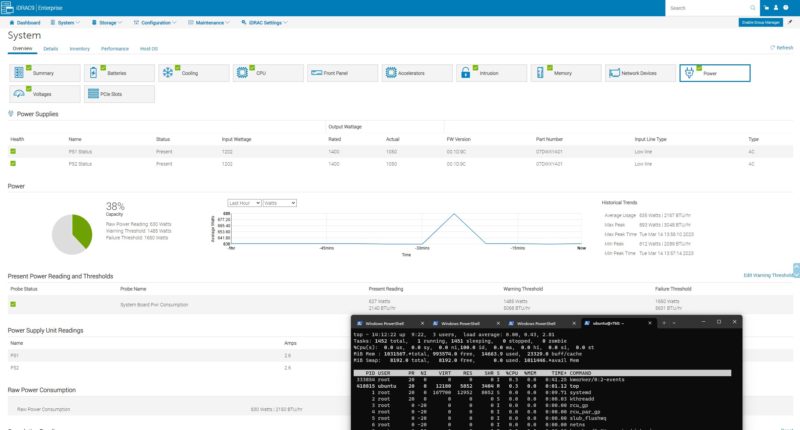Viewport: 800px width, 430px height.
Task: Select the CPU component tile
Action: click(268, 73)
